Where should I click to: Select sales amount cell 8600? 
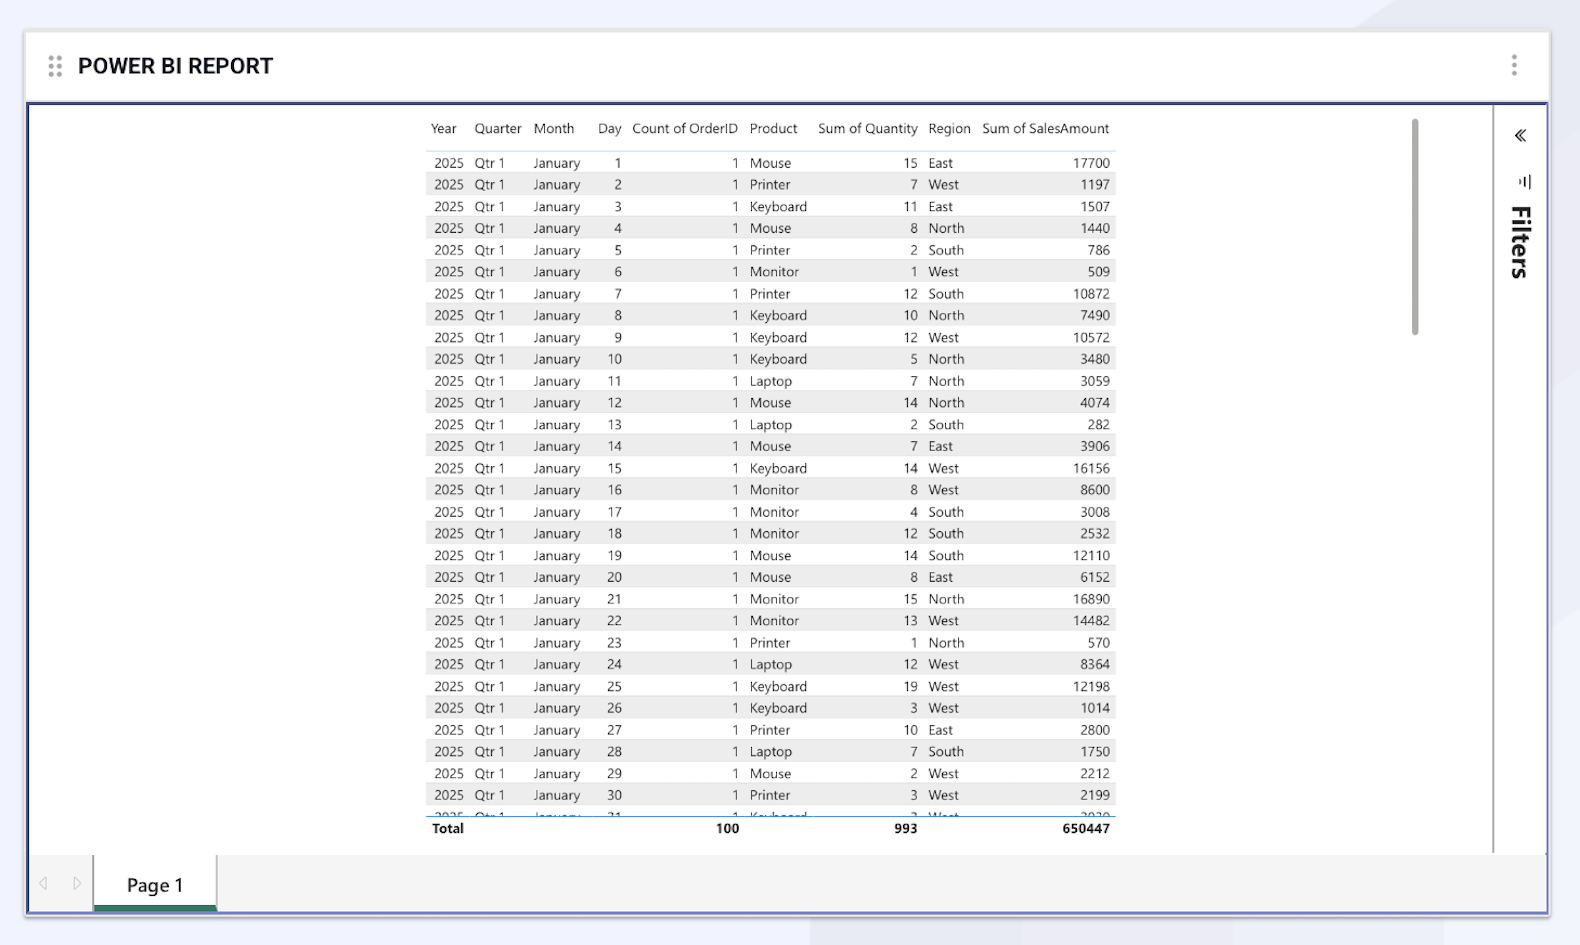(x=1095, y=490)
